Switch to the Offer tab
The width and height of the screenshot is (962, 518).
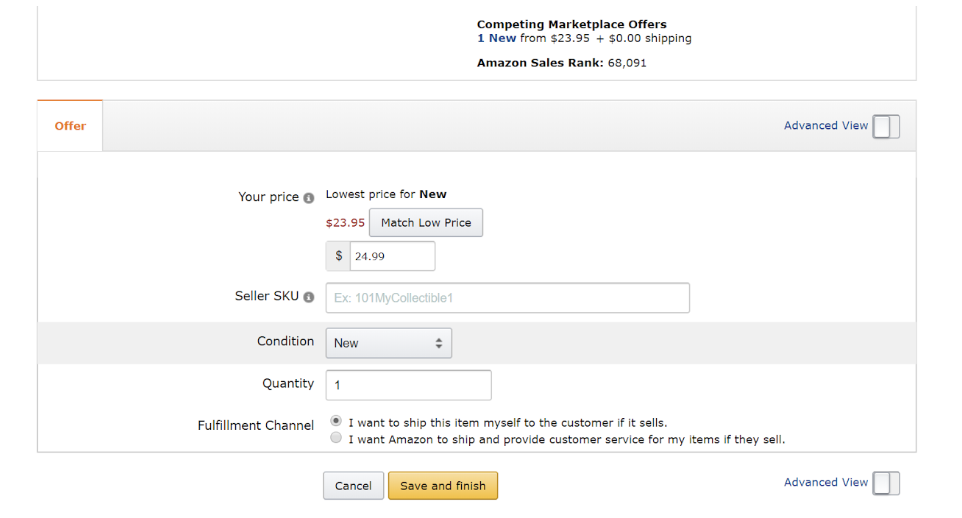tap(70, 126)
